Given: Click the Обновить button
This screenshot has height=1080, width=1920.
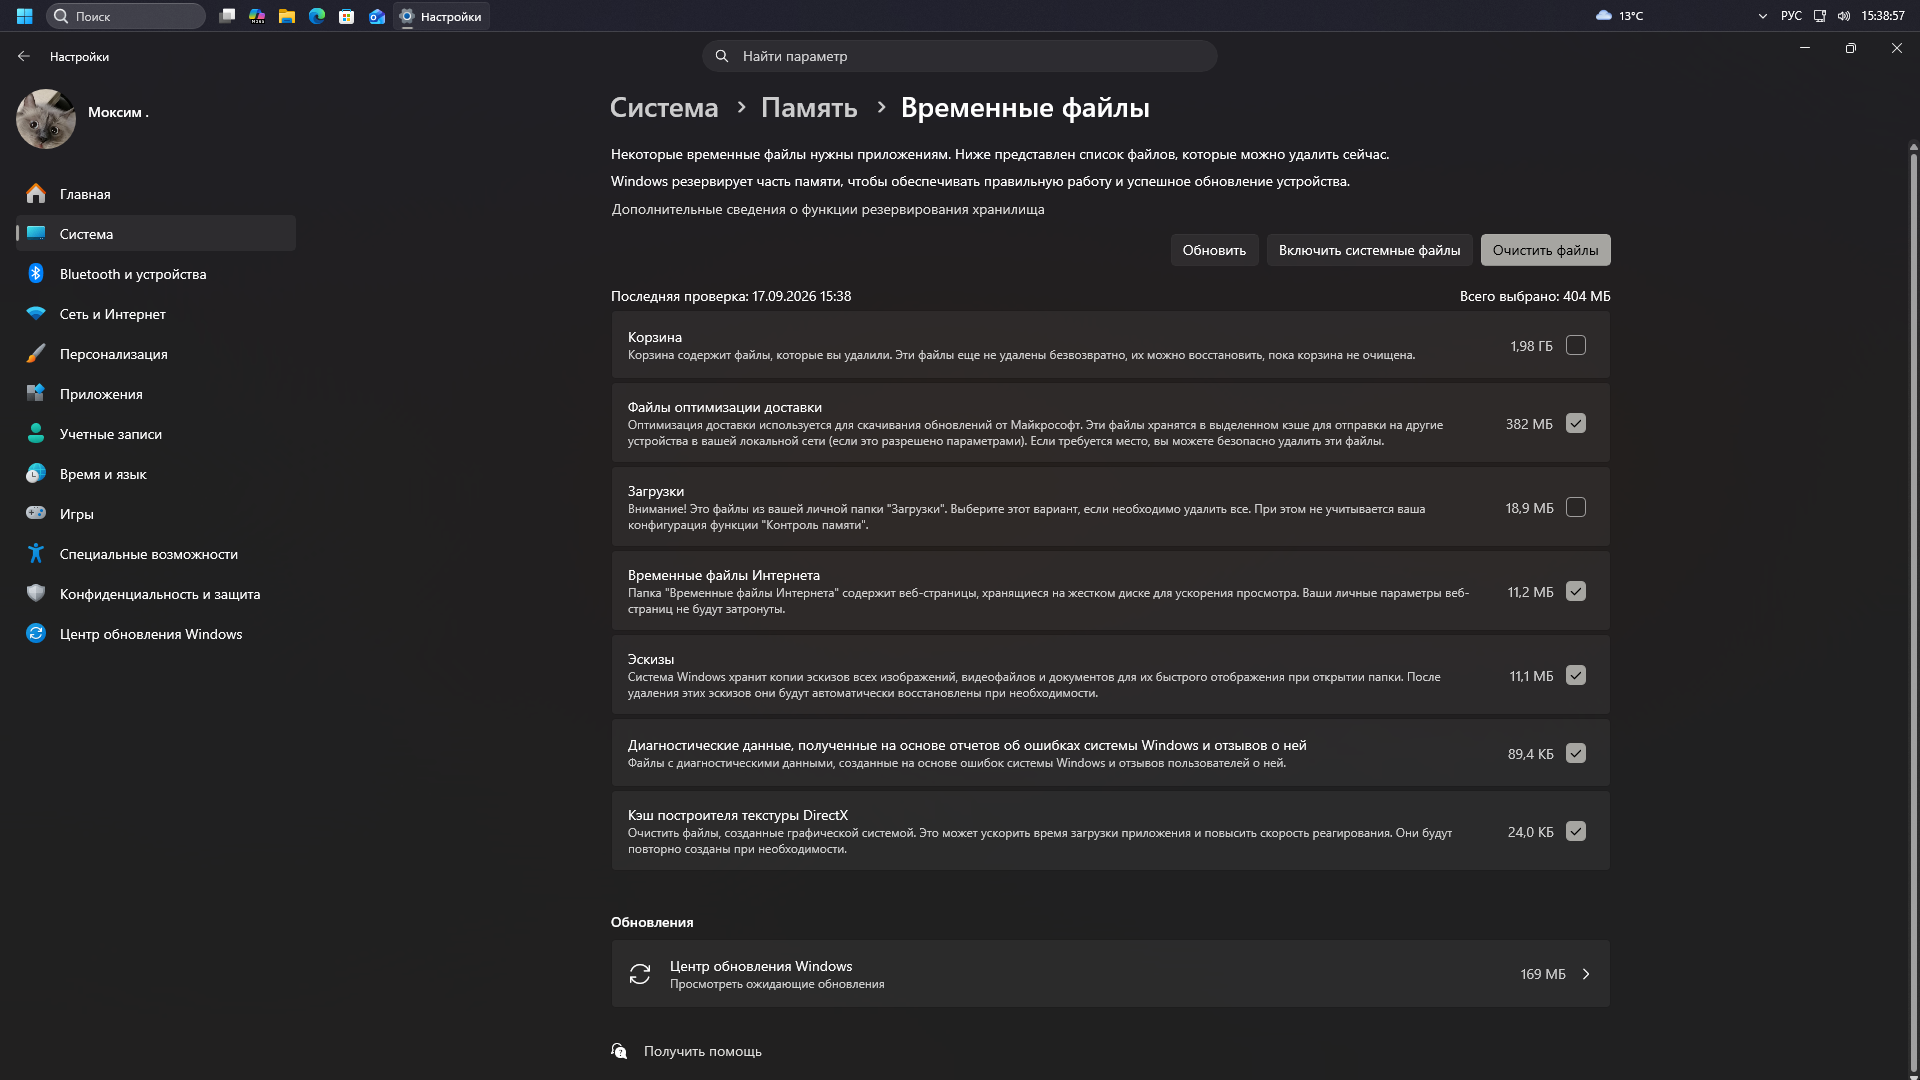Looking at the screenshot, I should coord(1214,250).
